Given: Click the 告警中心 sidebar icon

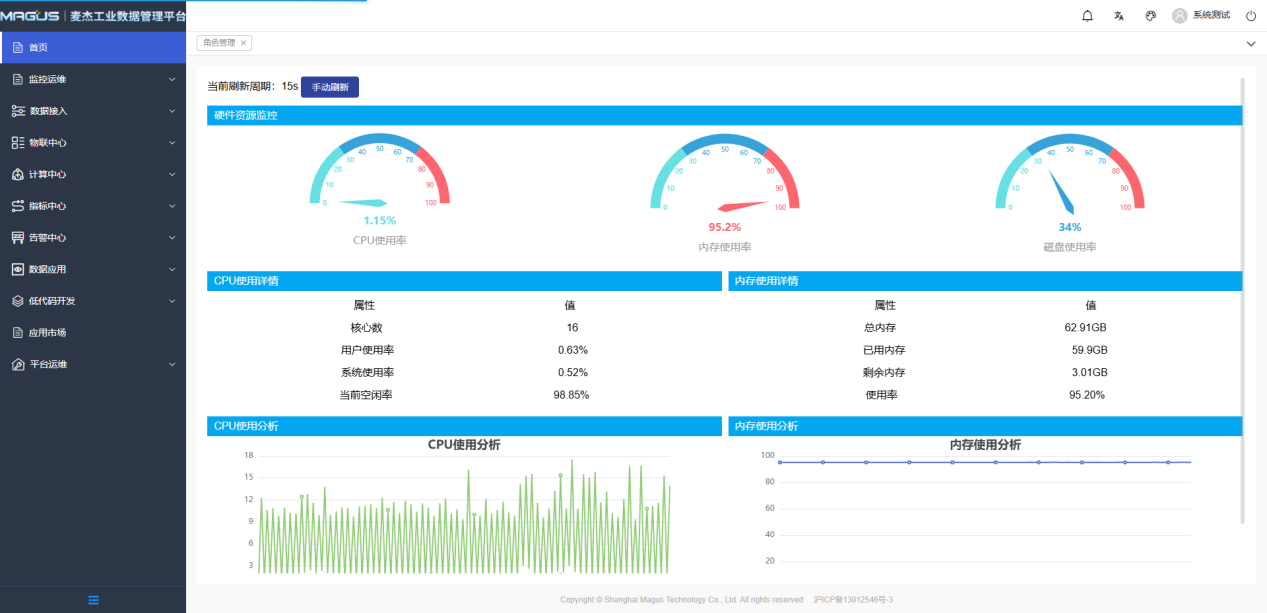Looking at the screenshot, I should 17,238.
